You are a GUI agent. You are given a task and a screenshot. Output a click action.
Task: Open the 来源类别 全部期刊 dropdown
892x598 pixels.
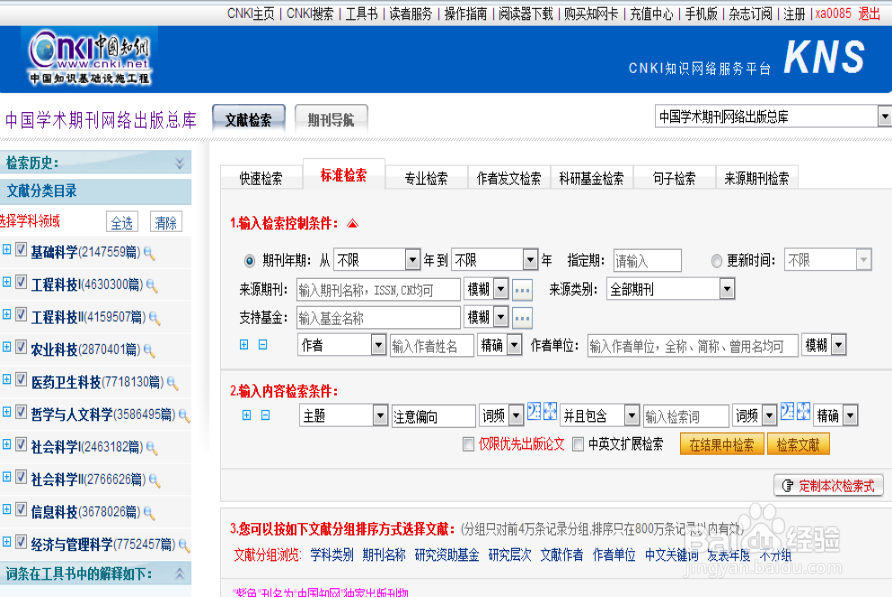tap(670, 289)
